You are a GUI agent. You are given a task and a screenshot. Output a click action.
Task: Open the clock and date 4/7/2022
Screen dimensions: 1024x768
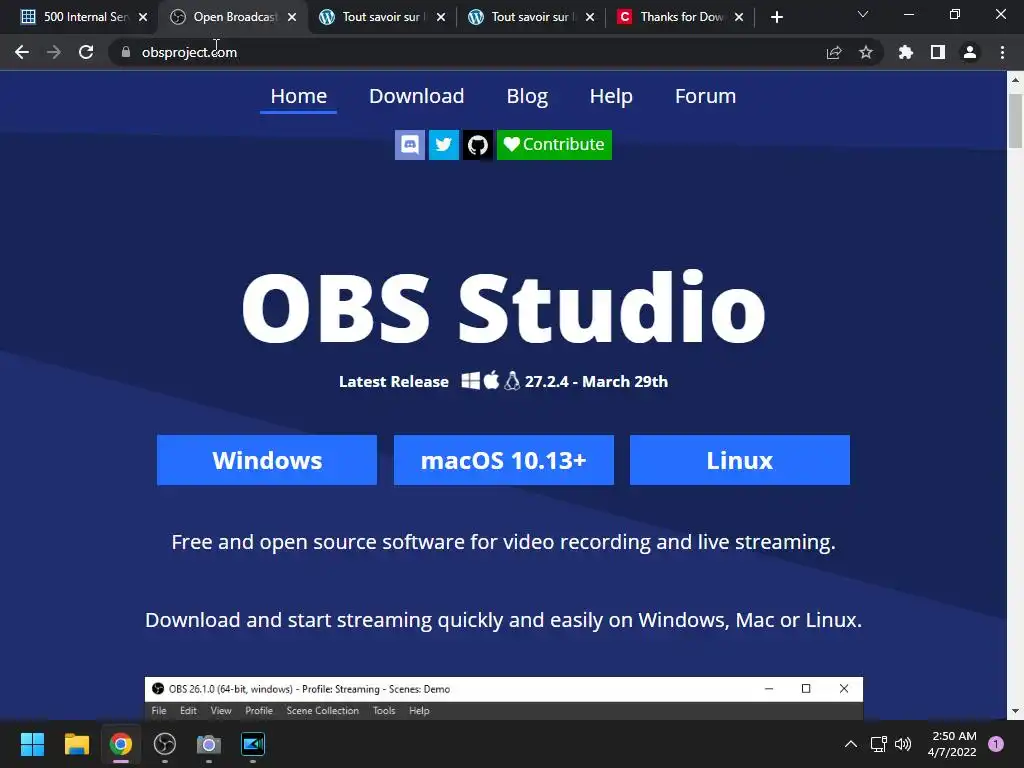coord(952,744)
